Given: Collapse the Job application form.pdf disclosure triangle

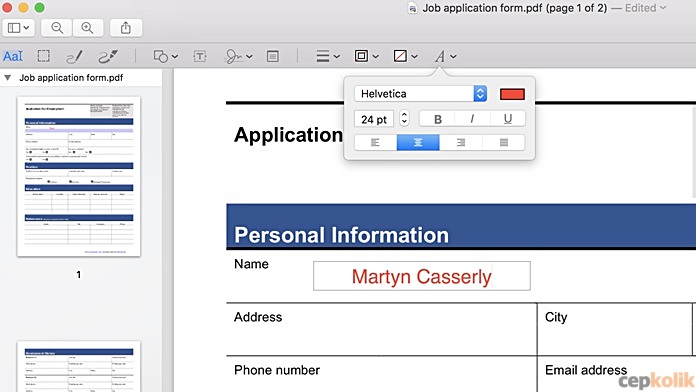Looking at the screenshot, I should point(8,78).
